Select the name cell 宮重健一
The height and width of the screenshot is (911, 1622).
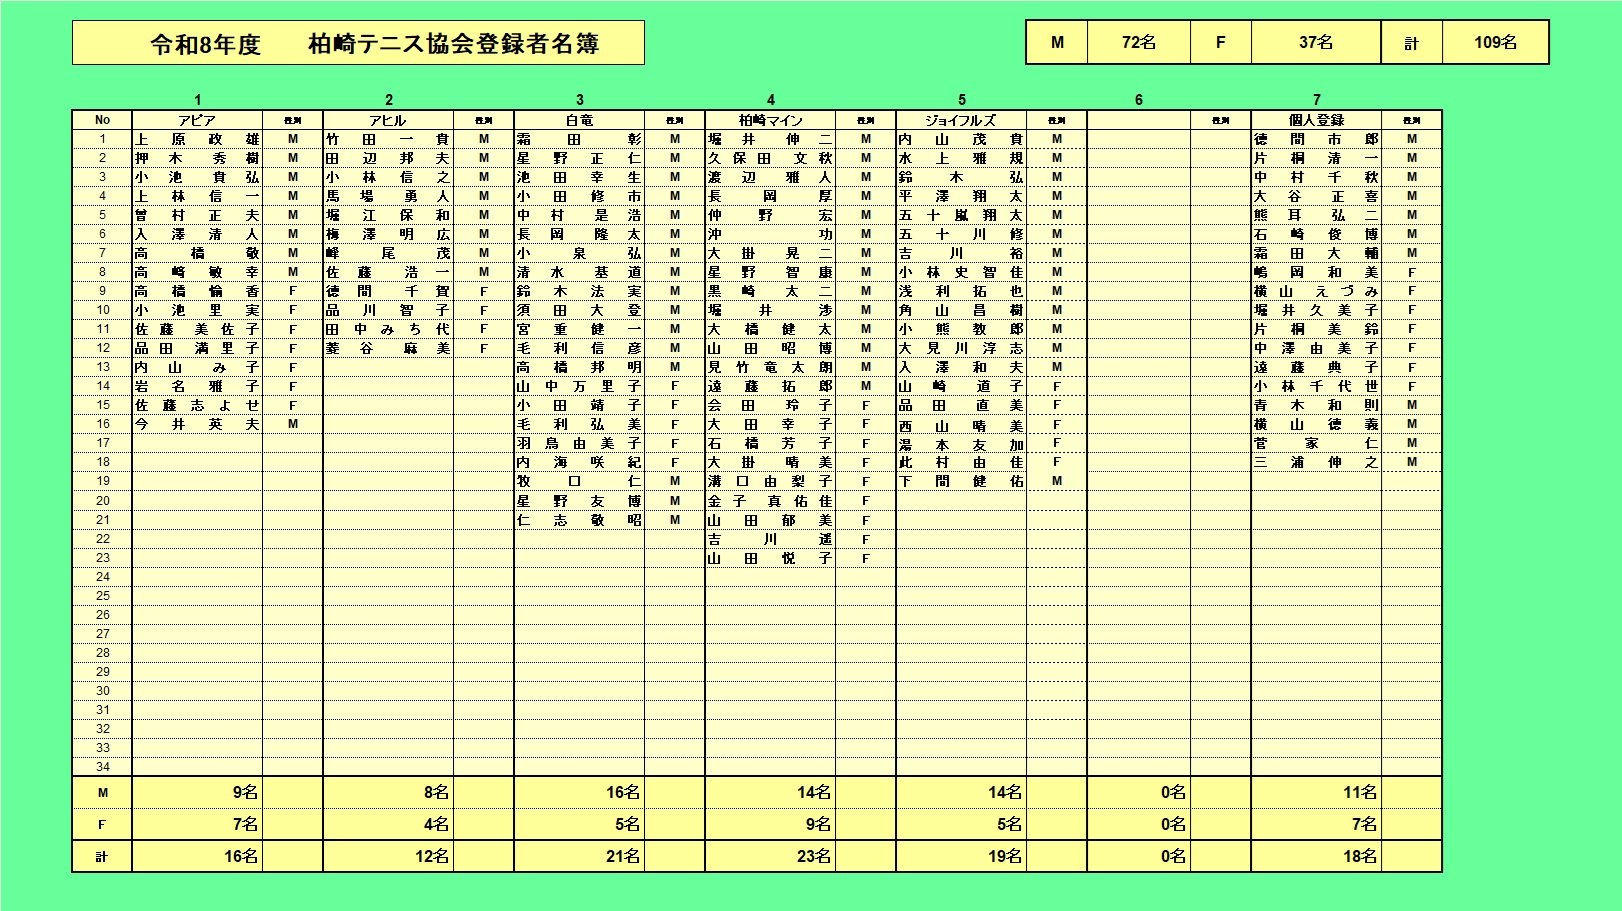point(579,329)
